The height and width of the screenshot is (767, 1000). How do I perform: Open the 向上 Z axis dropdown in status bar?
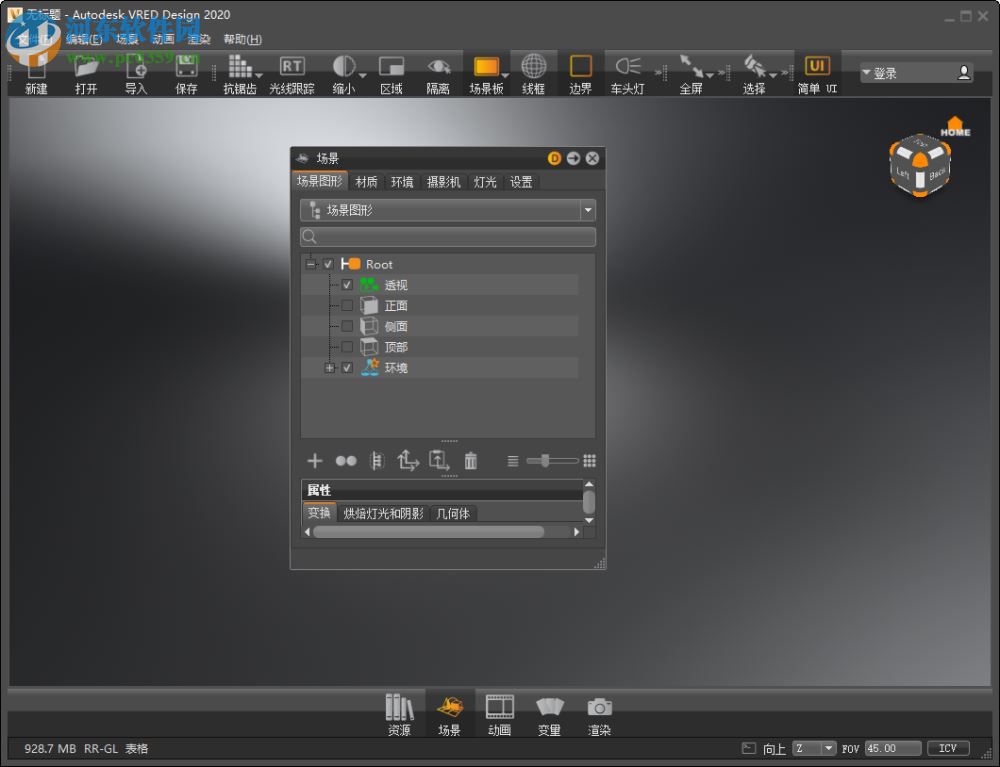click(x=829, y=747)
